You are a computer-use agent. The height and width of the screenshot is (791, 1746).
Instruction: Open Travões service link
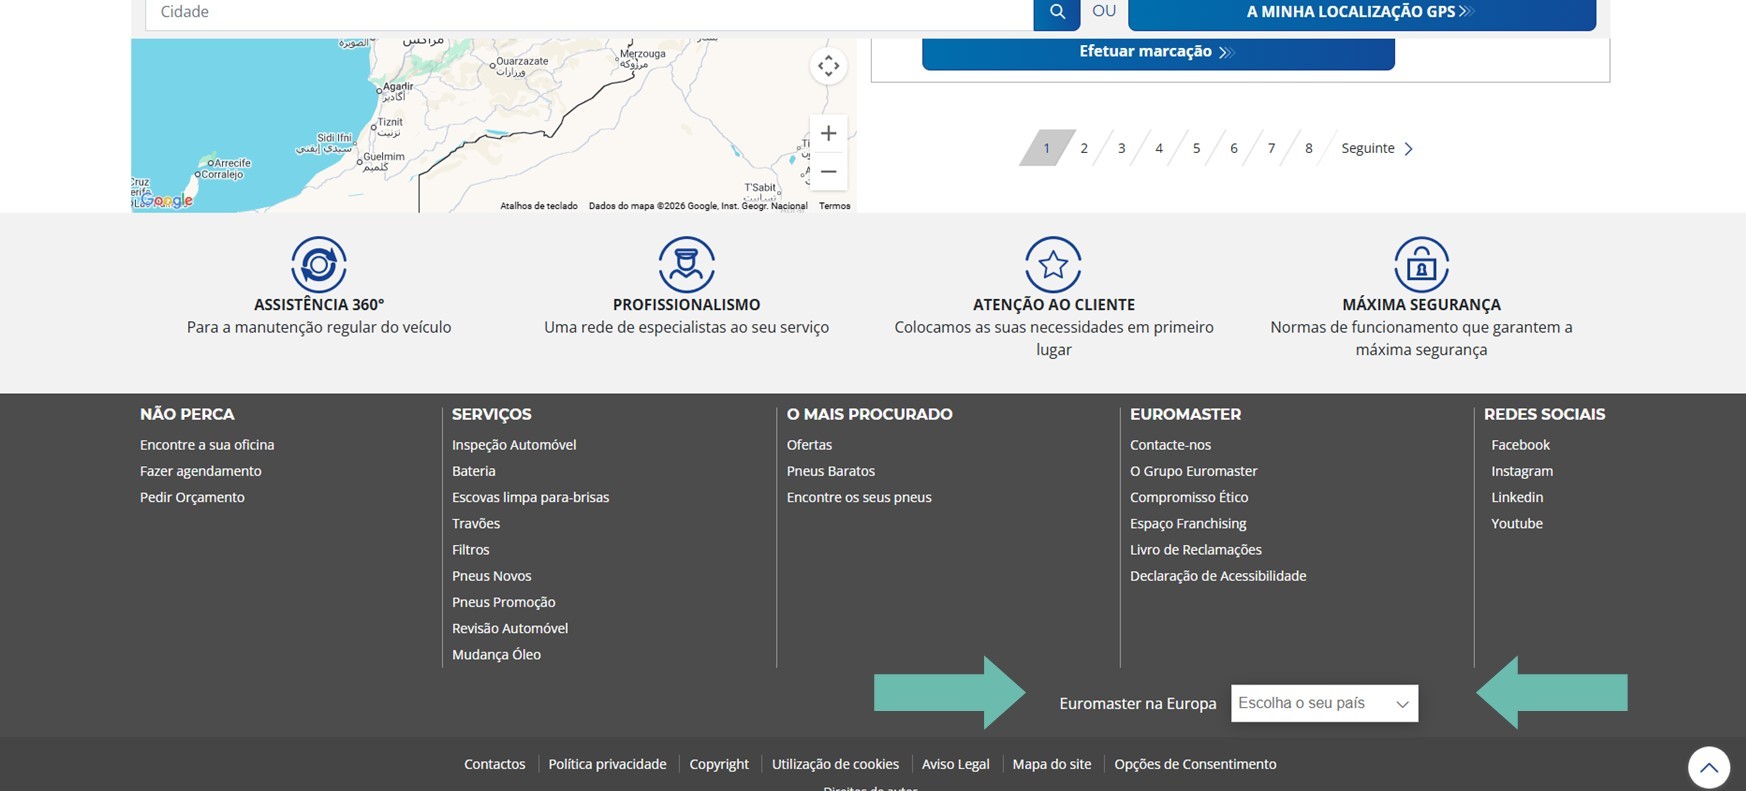tap(476, 523)
